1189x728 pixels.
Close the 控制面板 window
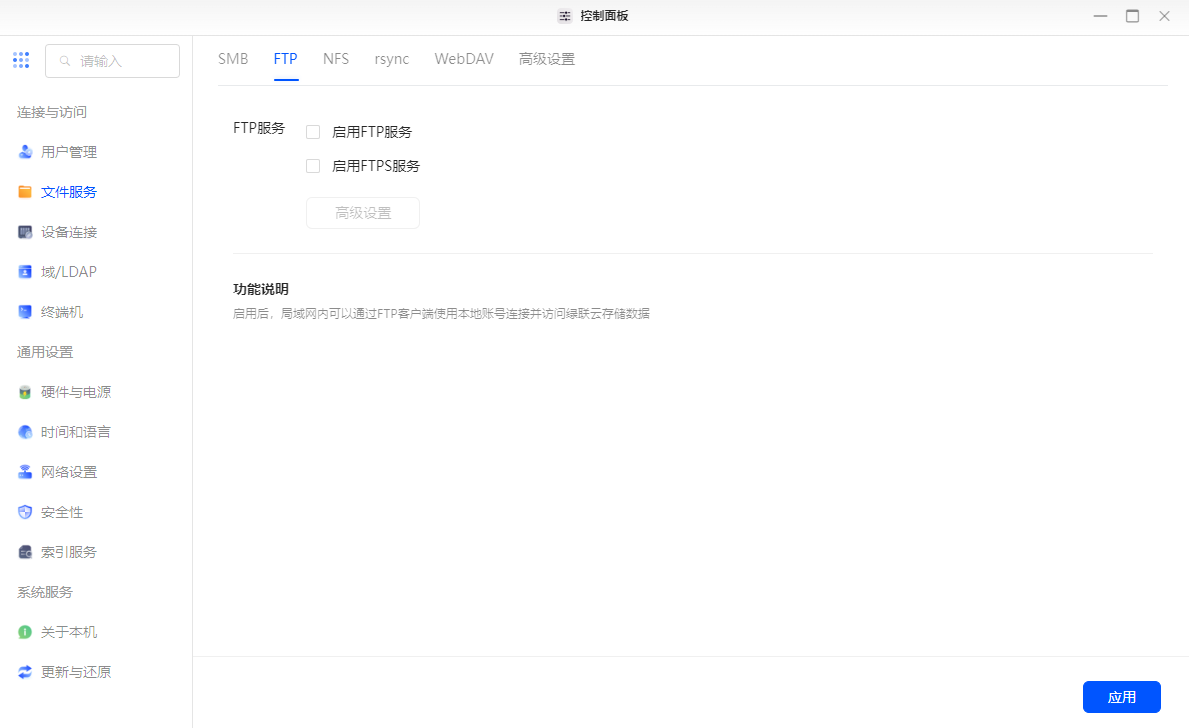tap(1164, 16)
